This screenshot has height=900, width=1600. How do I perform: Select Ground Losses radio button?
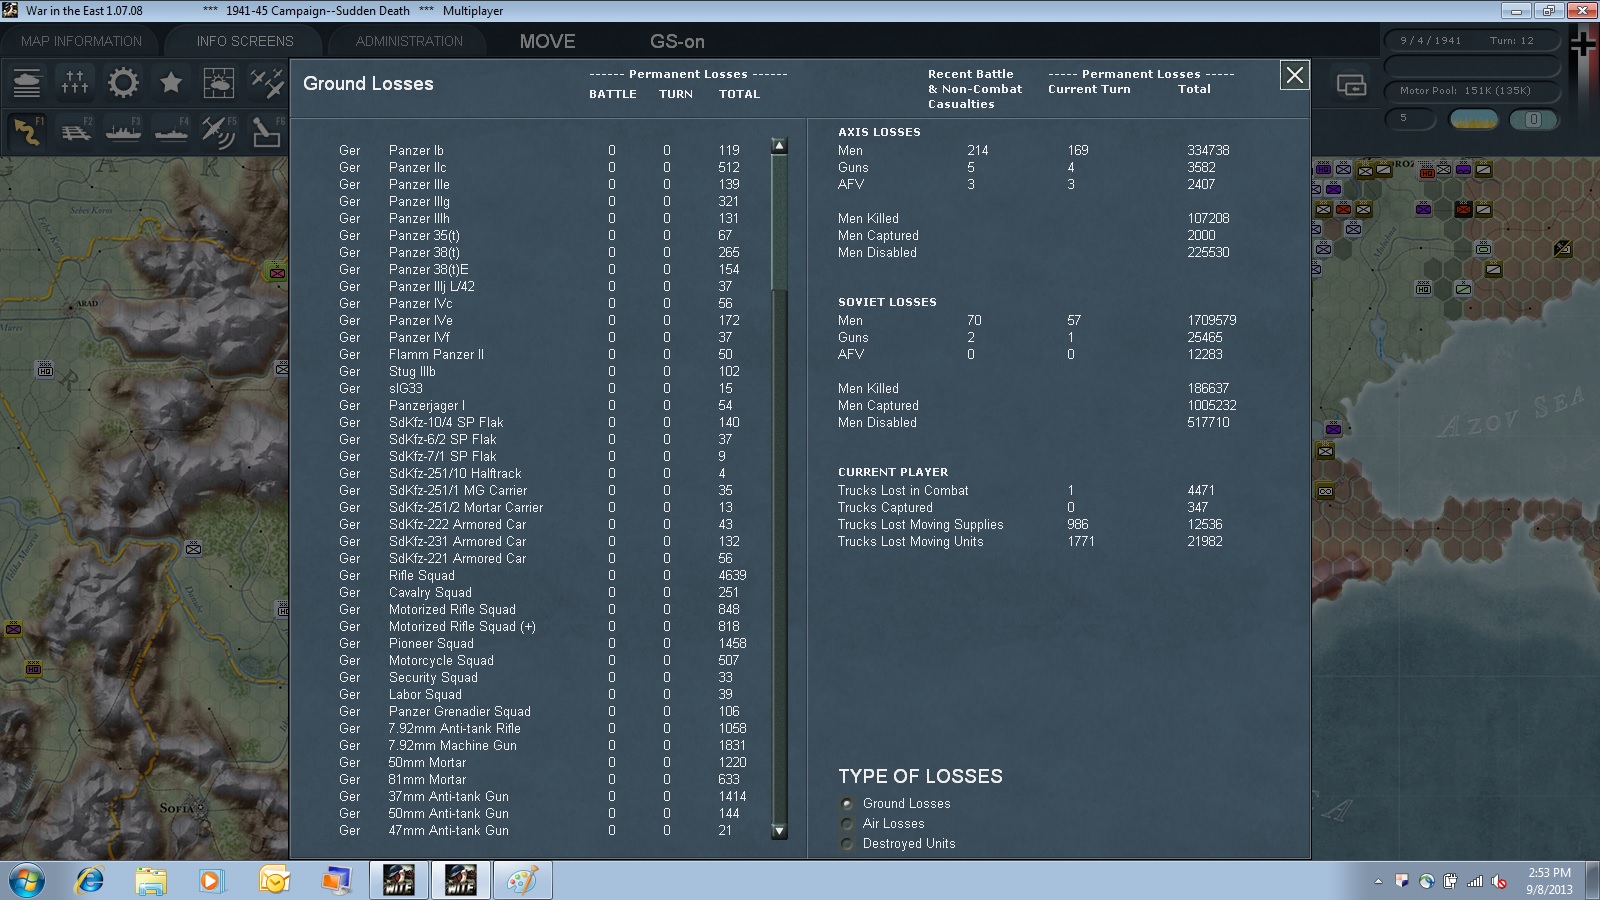click(847, 804)
